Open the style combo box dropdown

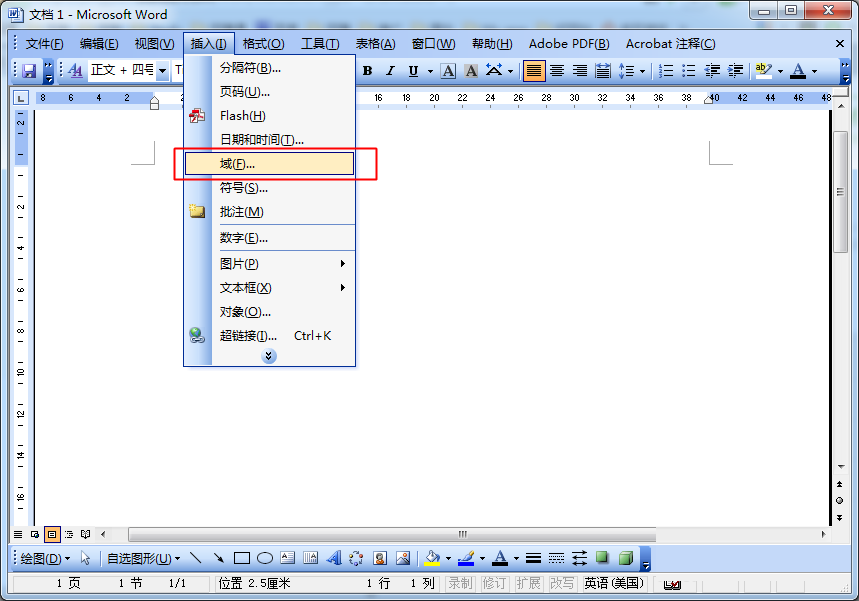pos(162,71)
